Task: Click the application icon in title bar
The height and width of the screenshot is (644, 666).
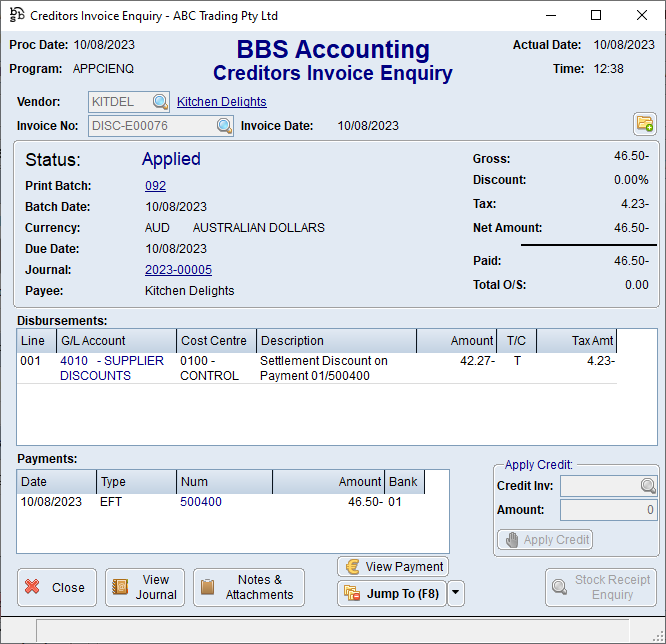Action: point(16,16)
